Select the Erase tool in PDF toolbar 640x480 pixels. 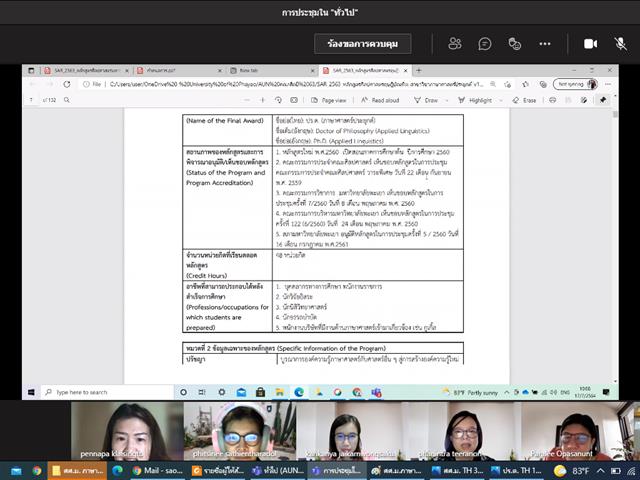pyautogui.click(x=524, y=100)
